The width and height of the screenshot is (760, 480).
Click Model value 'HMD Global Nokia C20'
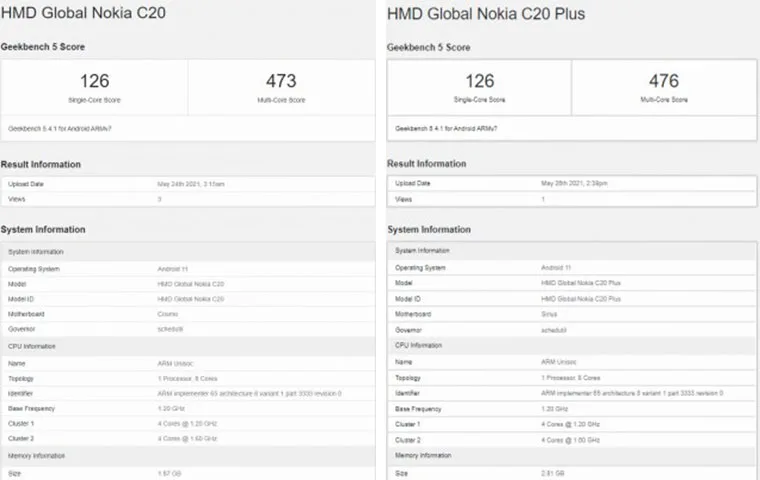point(190,284)
